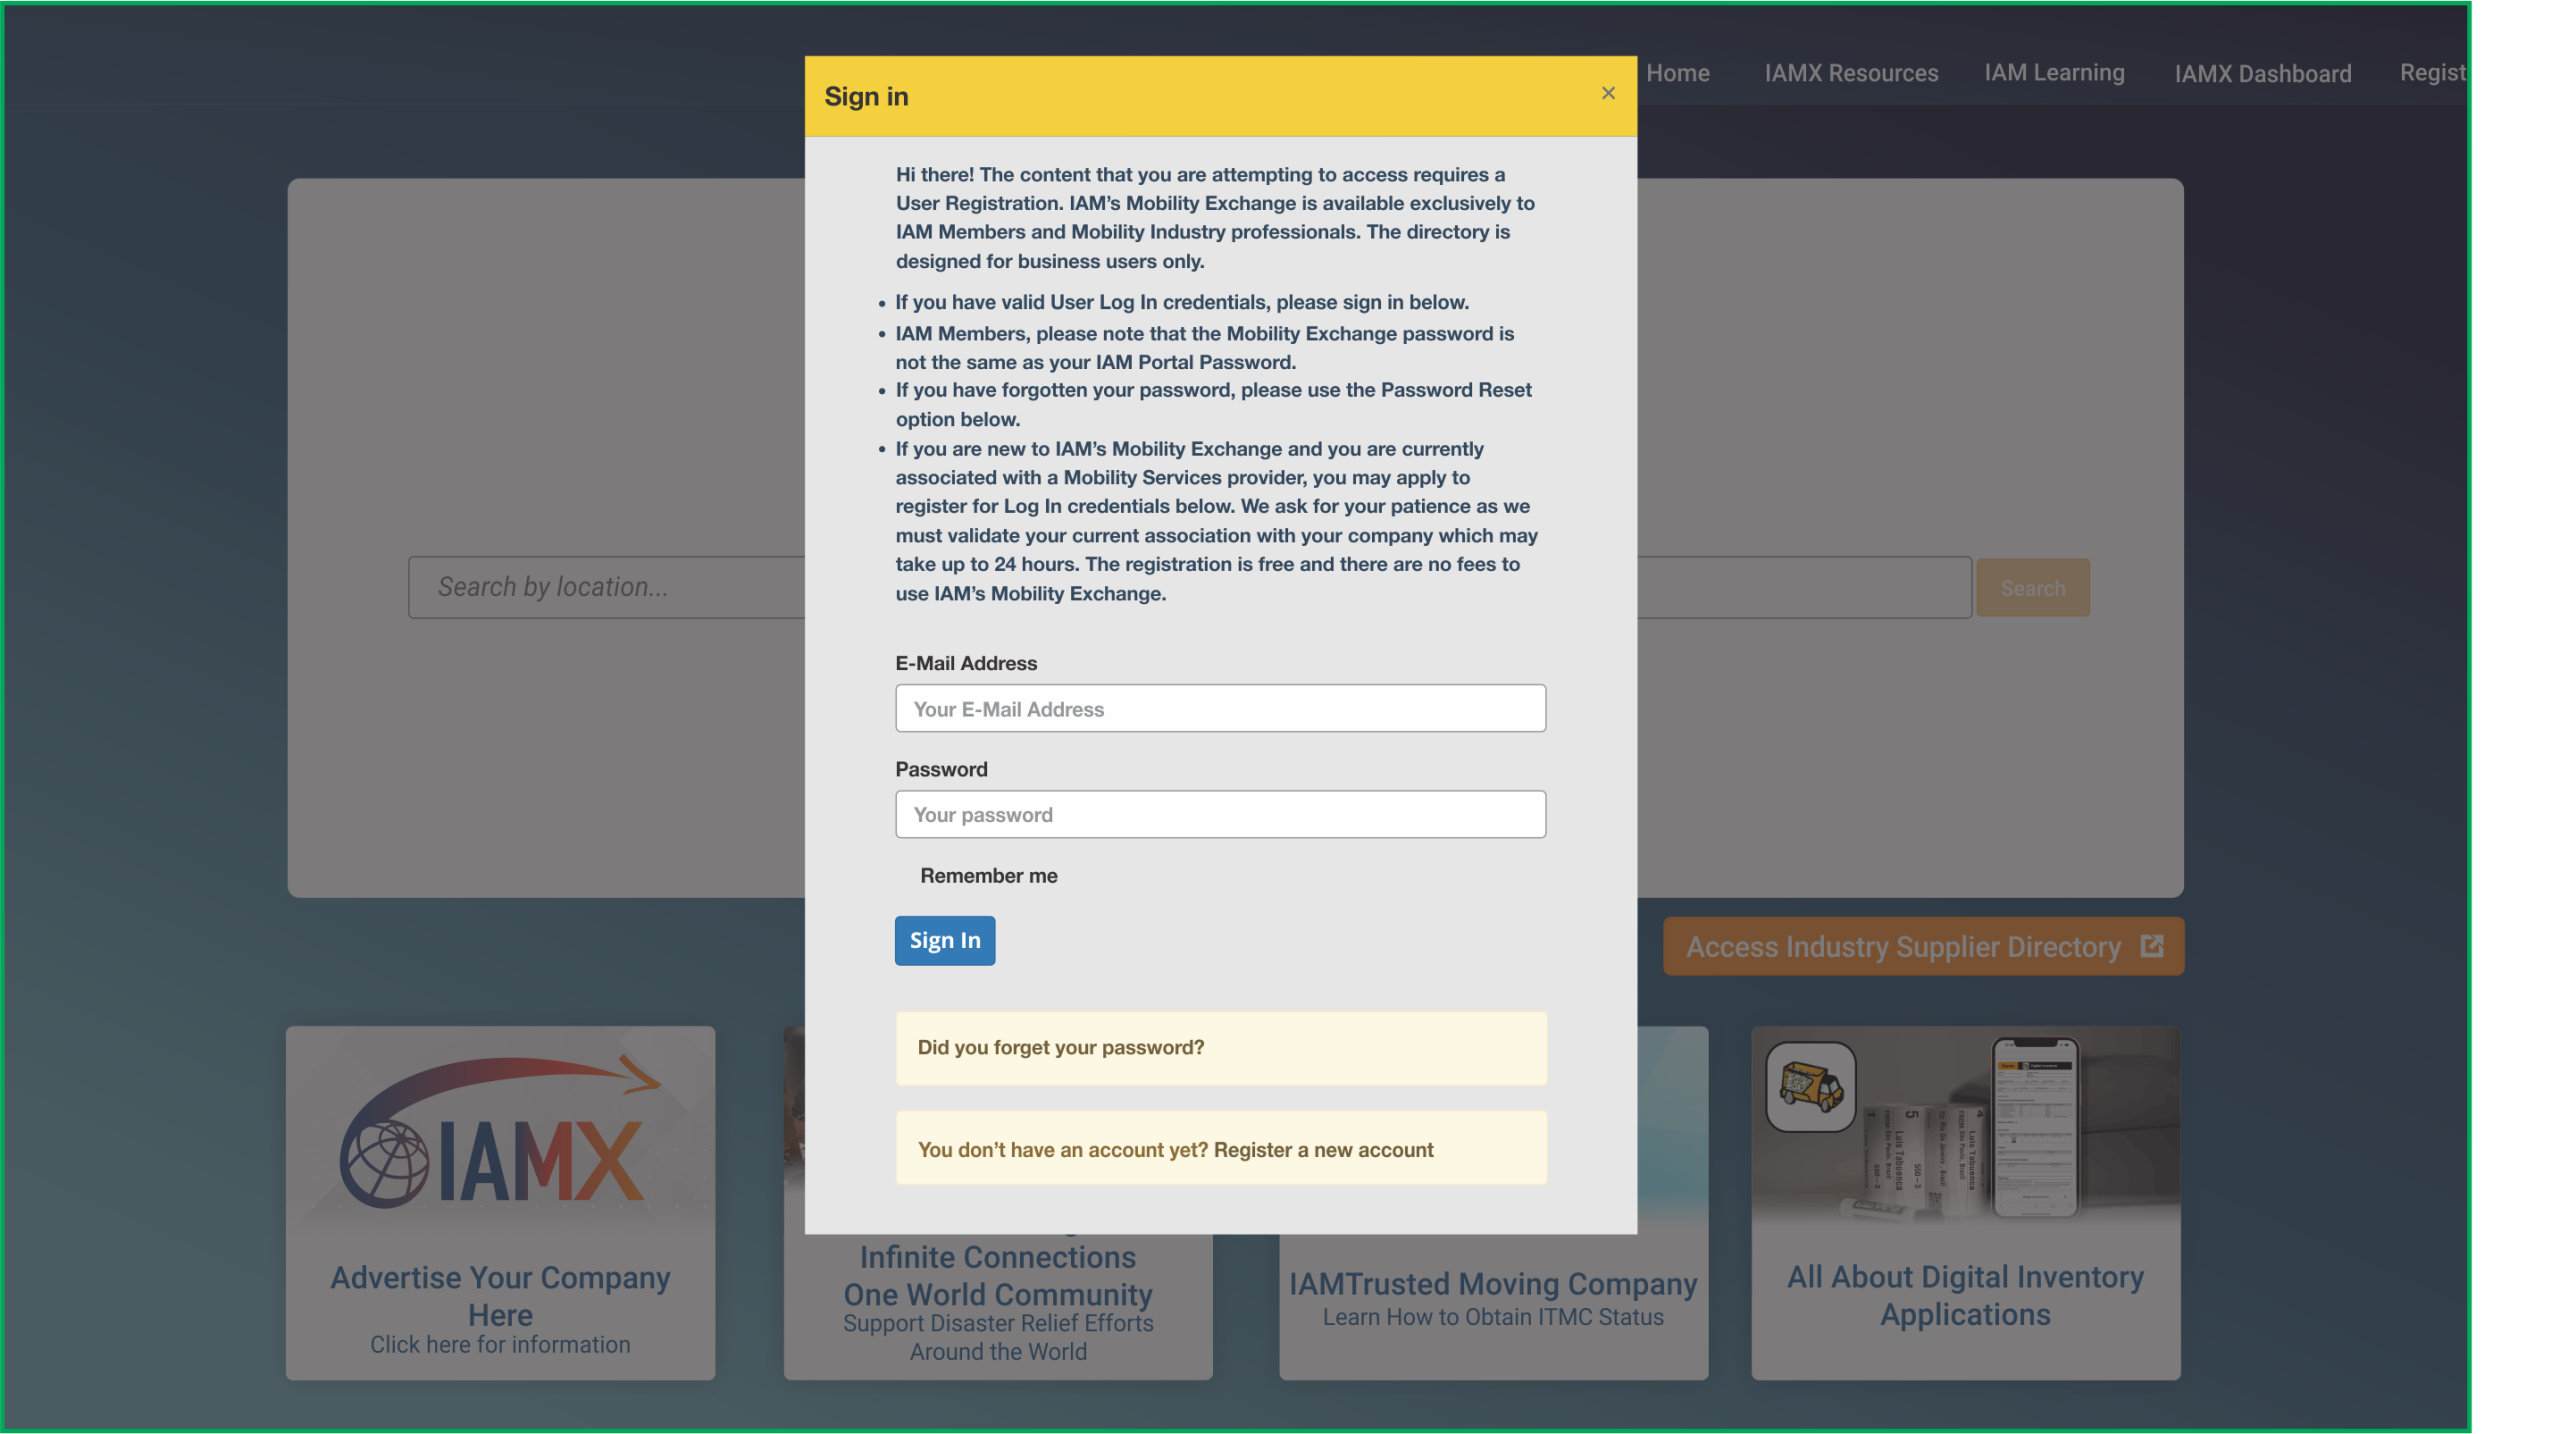Click the external link icon on Supplier Directory
The height and width of the screenshot is (1434, 2560).
pyautogui.click(x=2151, y=946)
